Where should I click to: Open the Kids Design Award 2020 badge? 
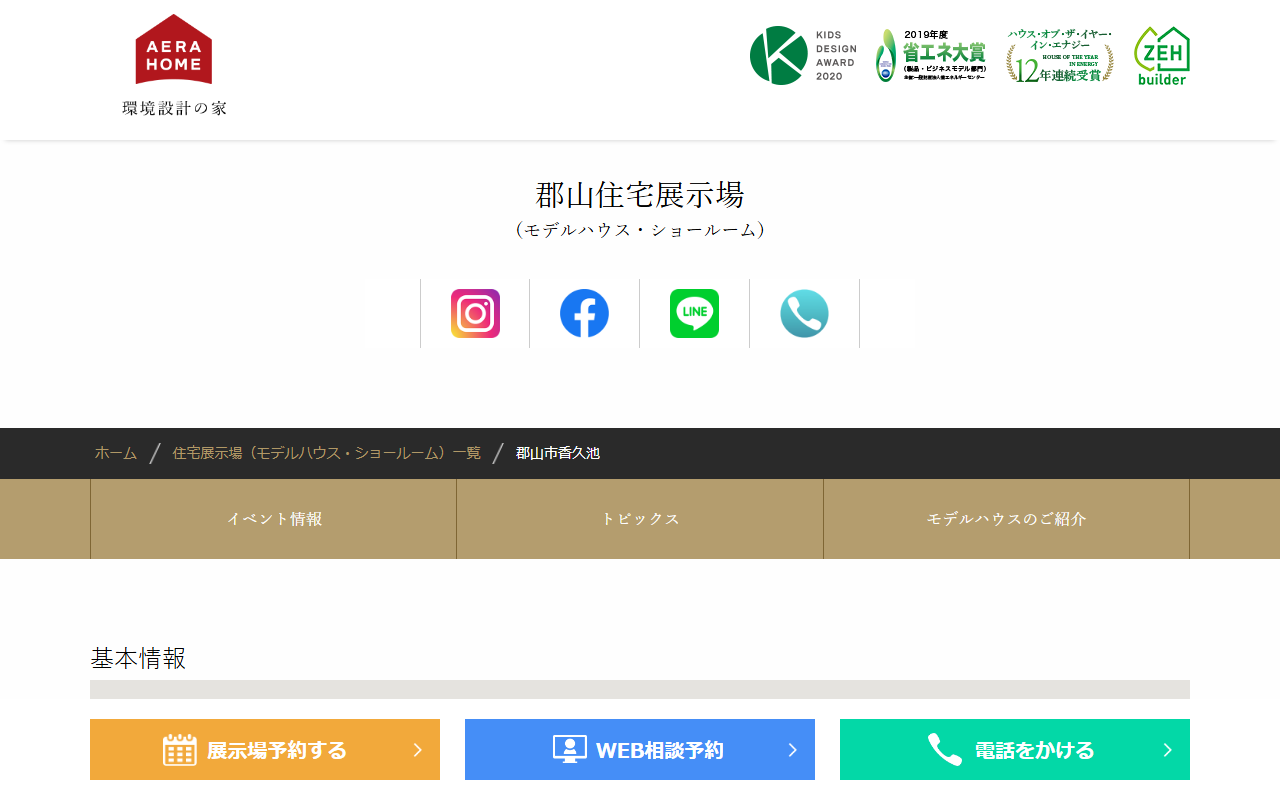pyautogui.click(x=803, y=55)
